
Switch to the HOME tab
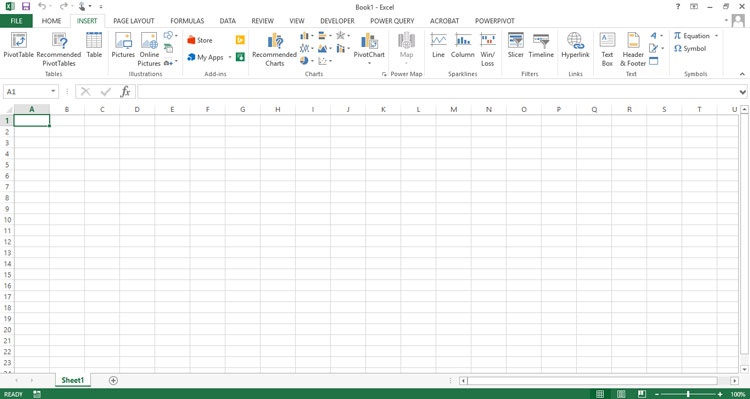(51, 21)
